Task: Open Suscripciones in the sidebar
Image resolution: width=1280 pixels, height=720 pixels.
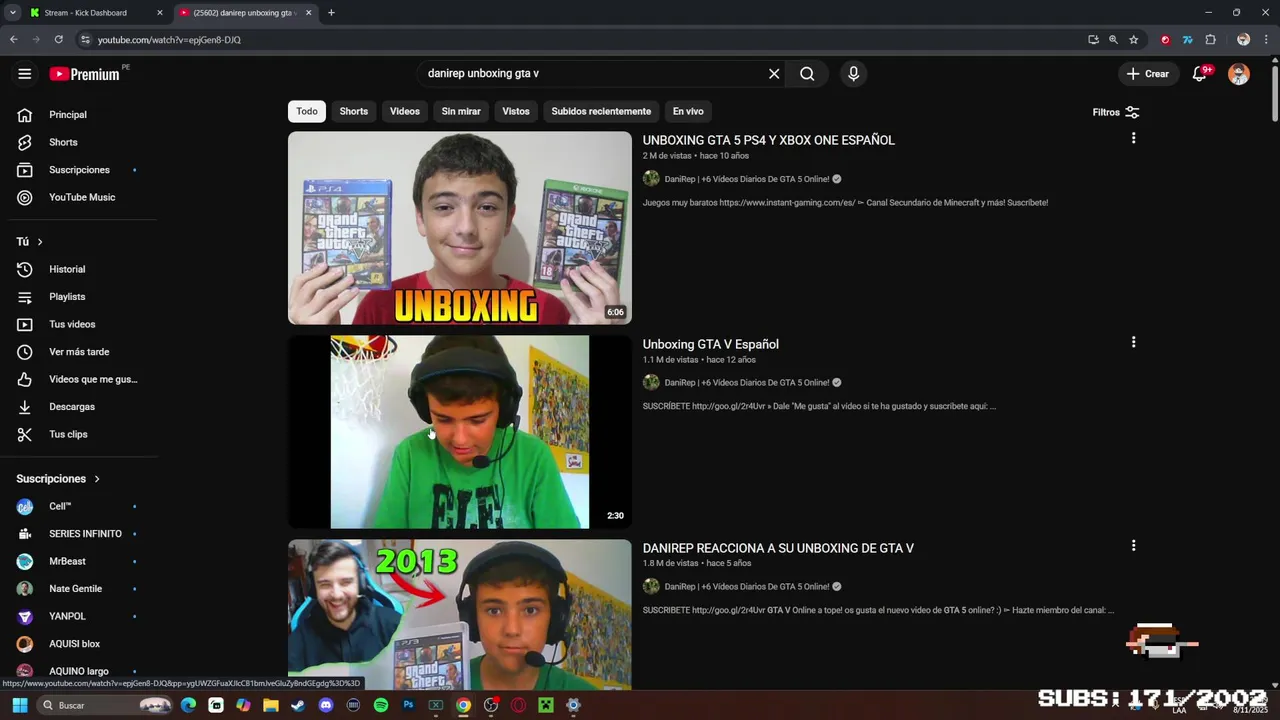Action: pos(78,170)
